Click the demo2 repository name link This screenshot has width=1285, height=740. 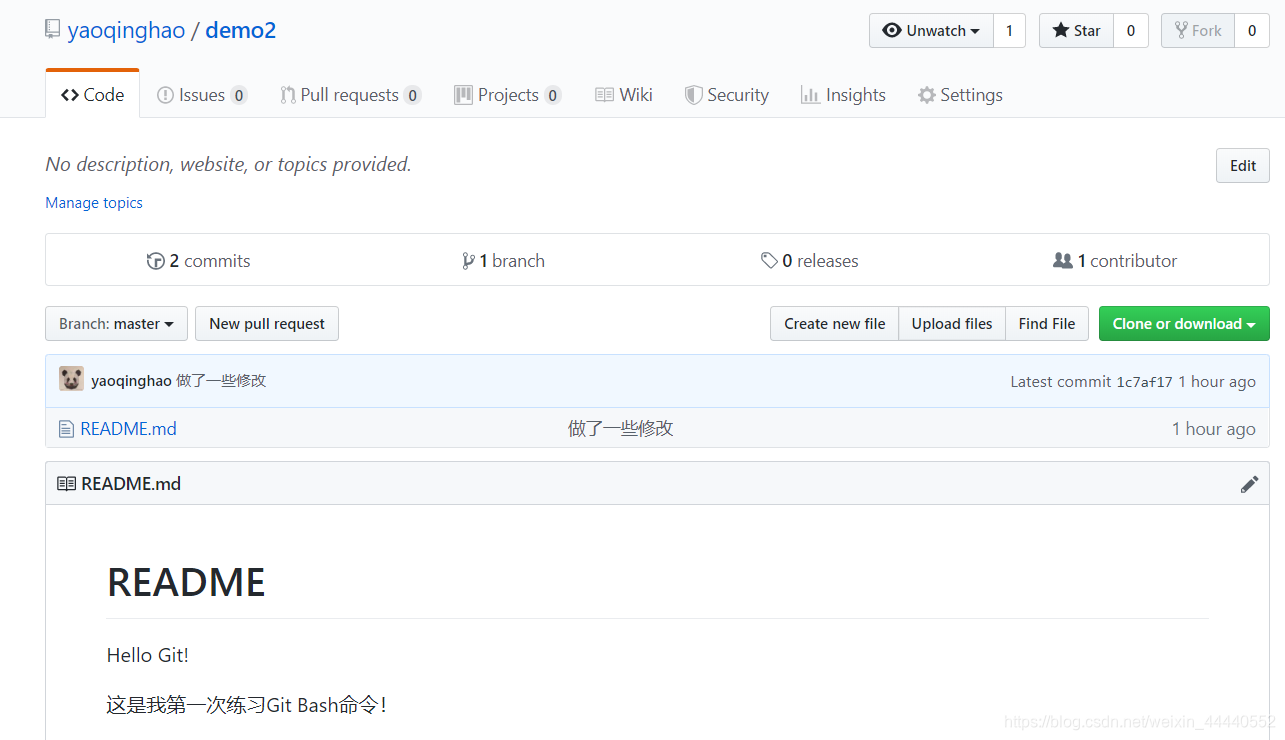point(240,30)
